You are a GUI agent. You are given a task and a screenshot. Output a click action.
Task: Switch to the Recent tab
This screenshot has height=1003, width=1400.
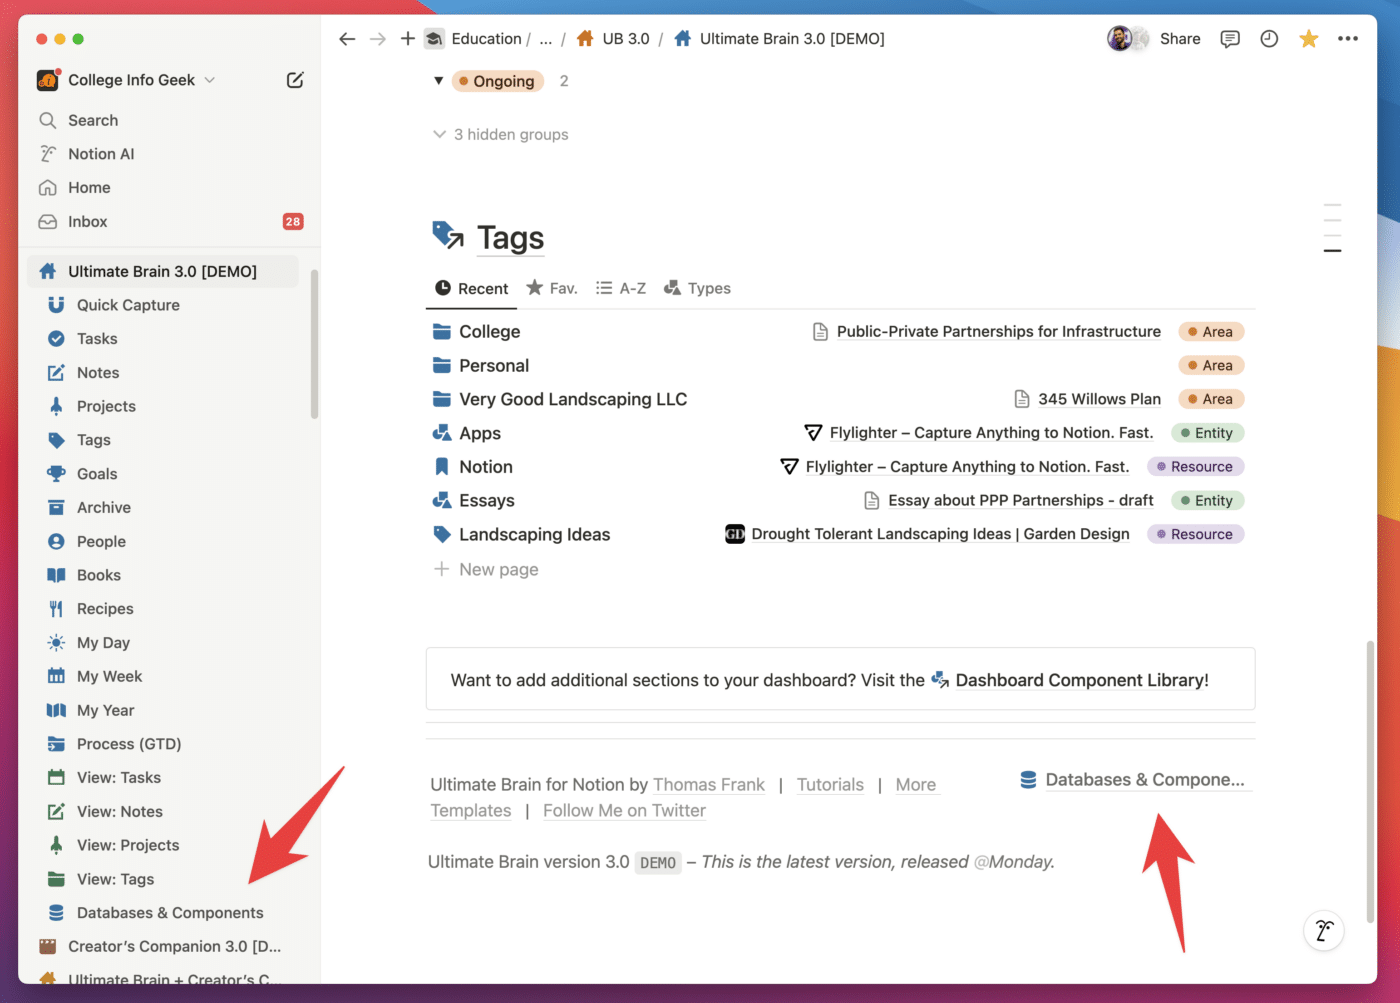tap(472, 288)
